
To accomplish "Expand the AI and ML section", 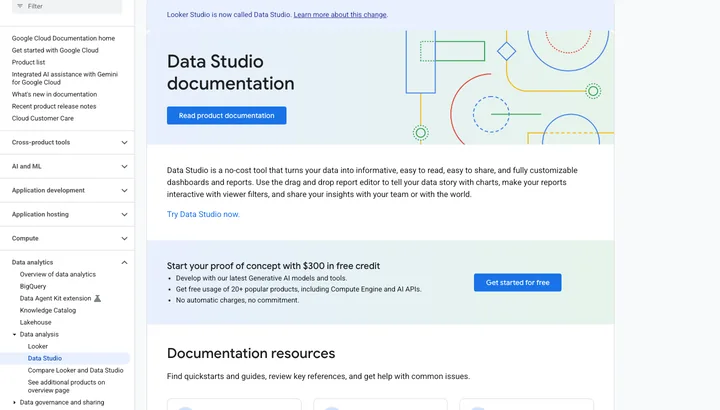I will [124, 166].
